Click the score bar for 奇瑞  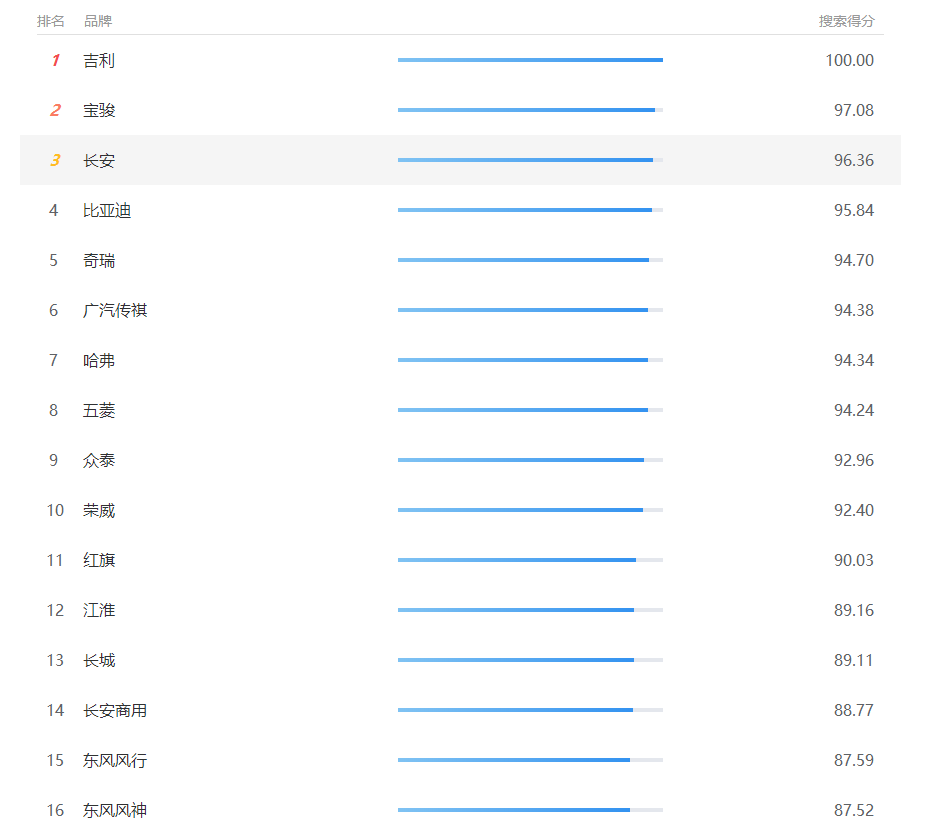(530, 260)
